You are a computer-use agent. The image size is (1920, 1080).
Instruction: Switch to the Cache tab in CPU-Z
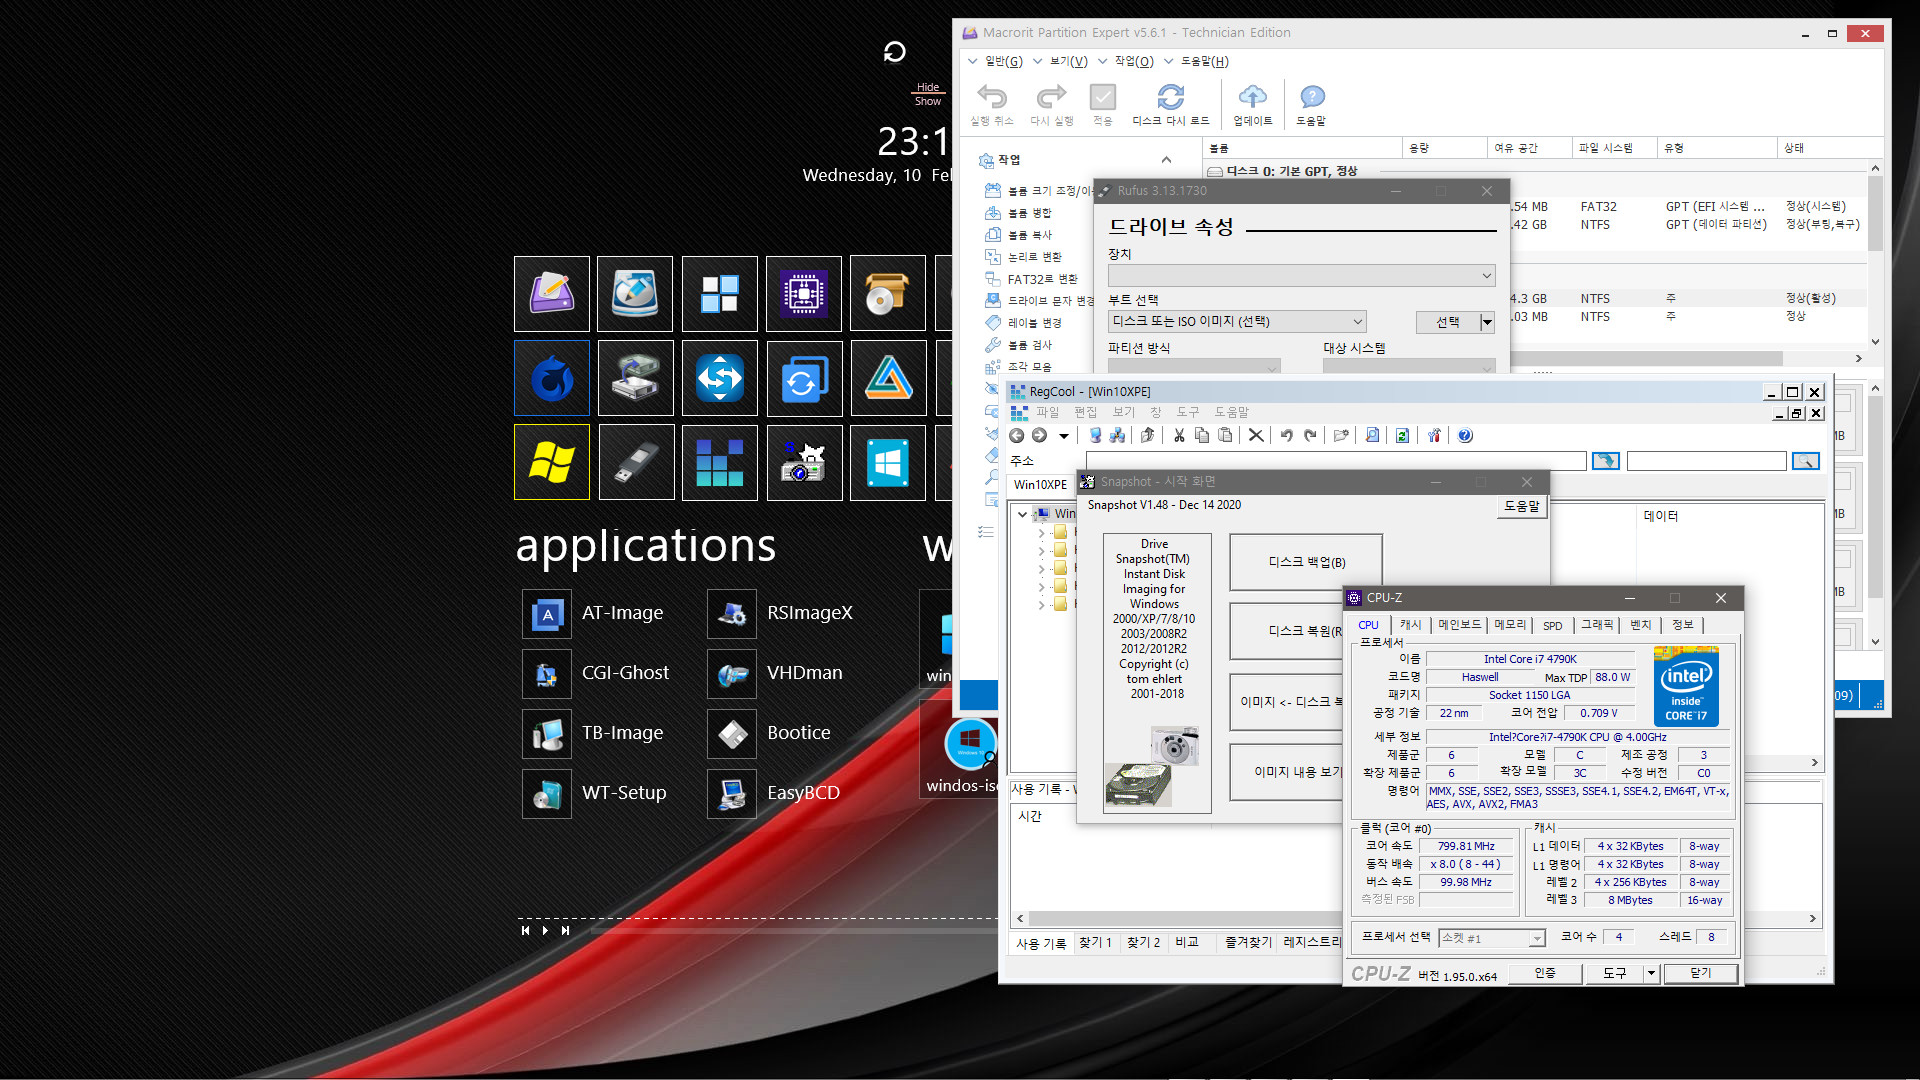[x=1410, y=625]
